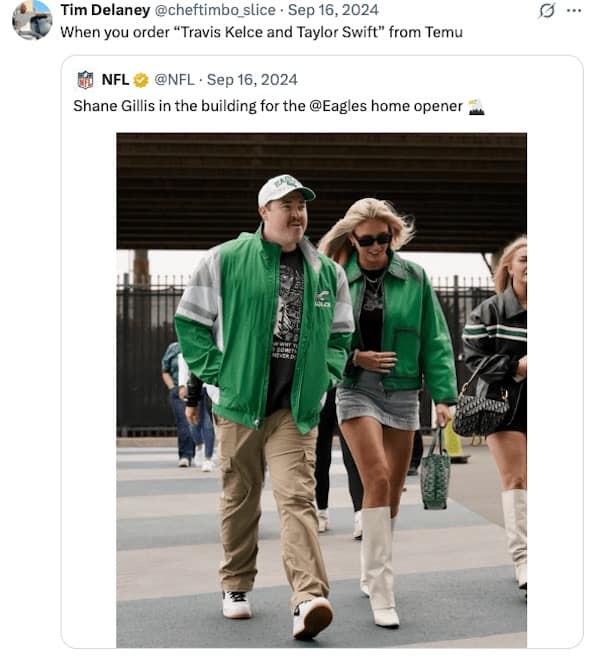Open the three-dot more options menu
The height and width of the screenshot is (656, 600).
tap(574, 10)
